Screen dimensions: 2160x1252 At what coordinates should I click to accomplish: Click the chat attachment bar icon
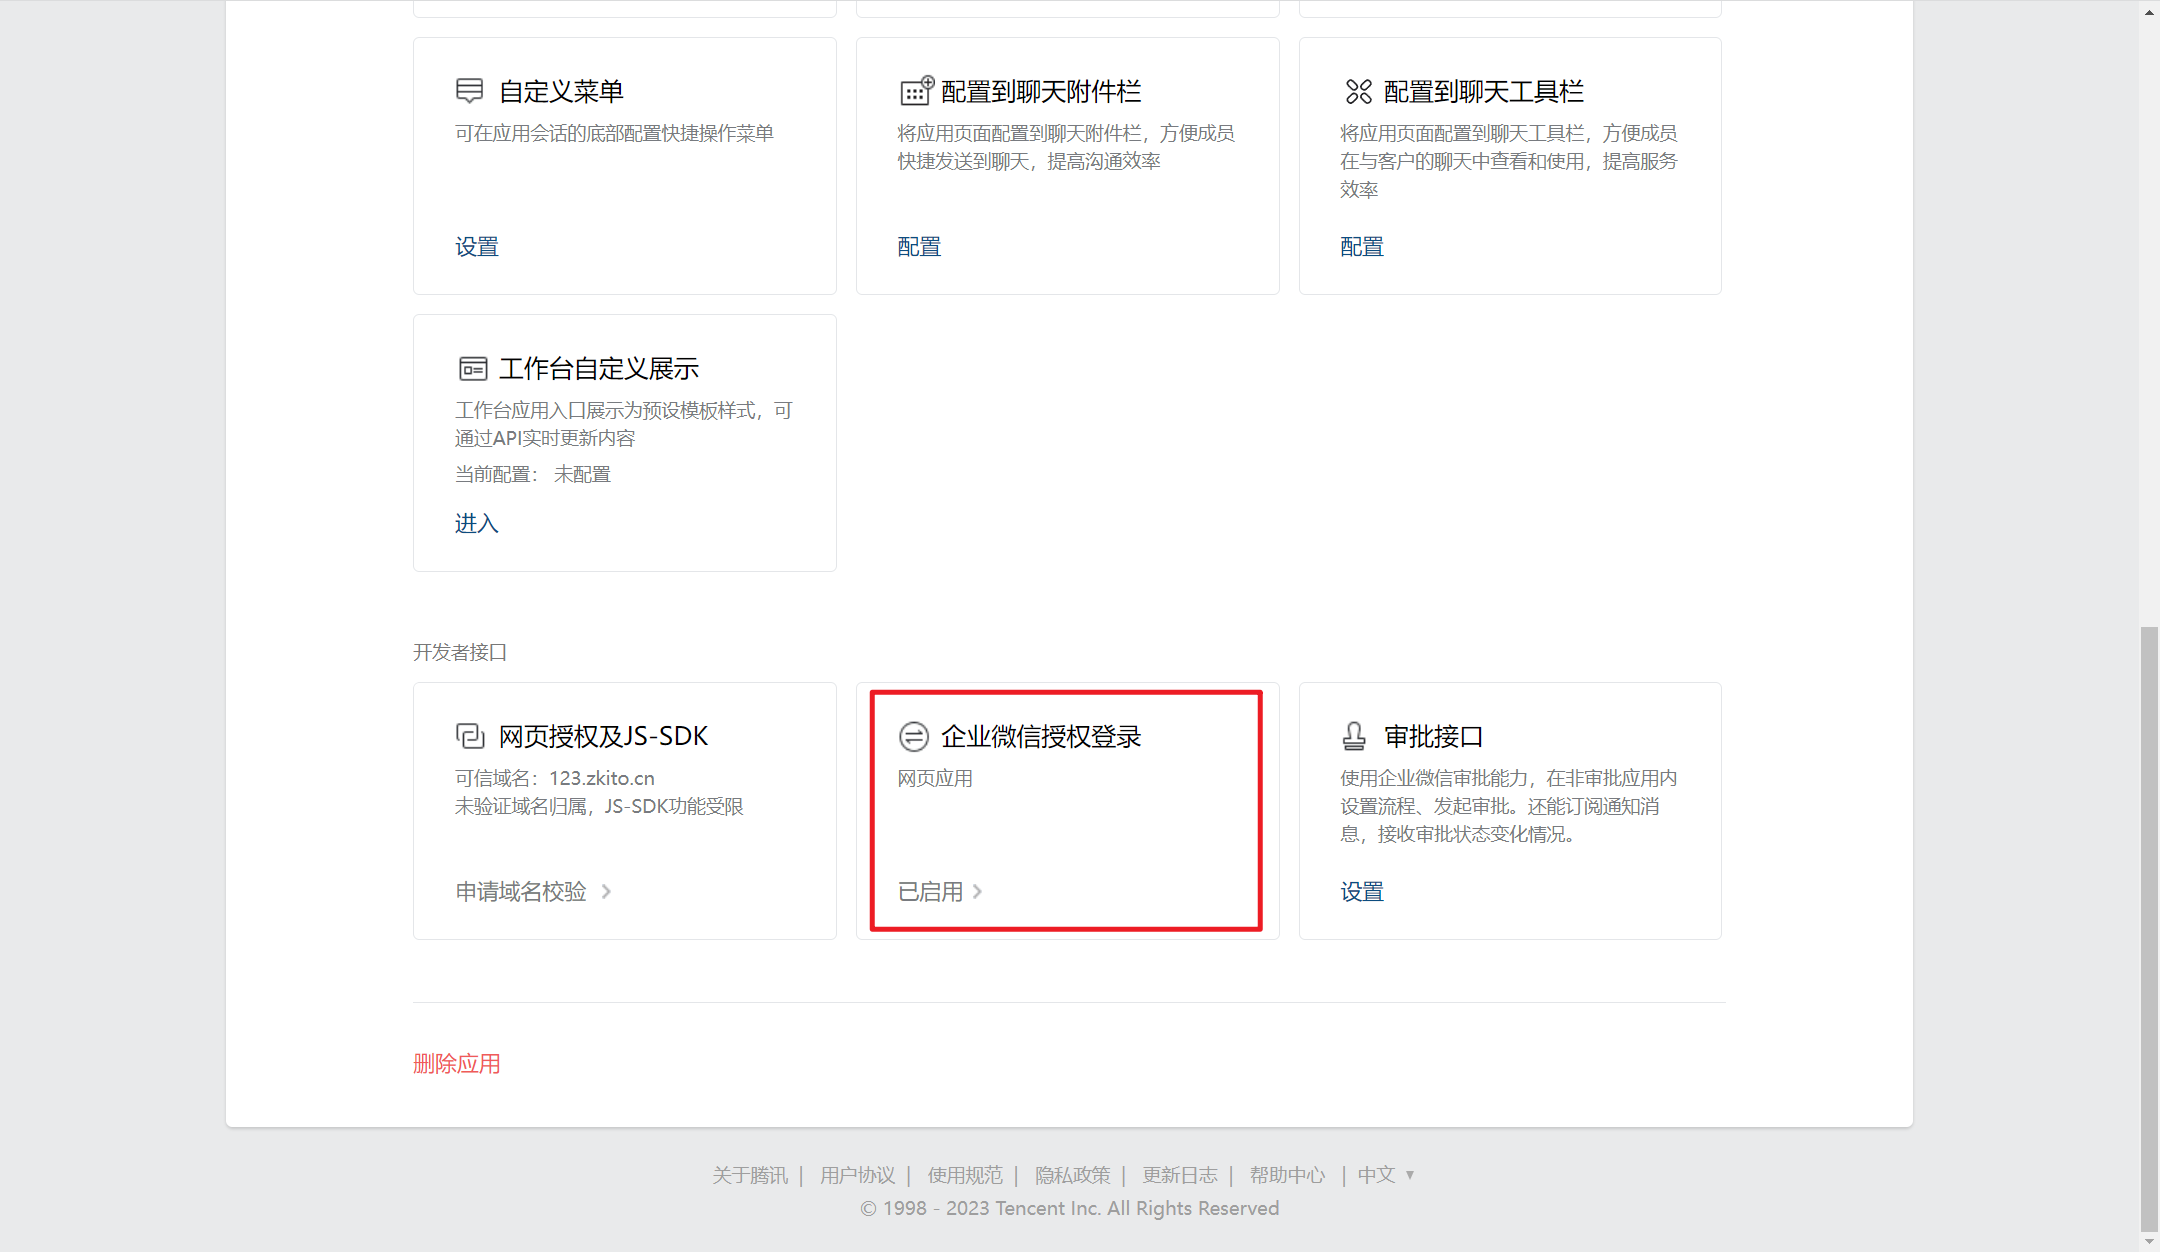pyautogui.click(x=916, y=91)
